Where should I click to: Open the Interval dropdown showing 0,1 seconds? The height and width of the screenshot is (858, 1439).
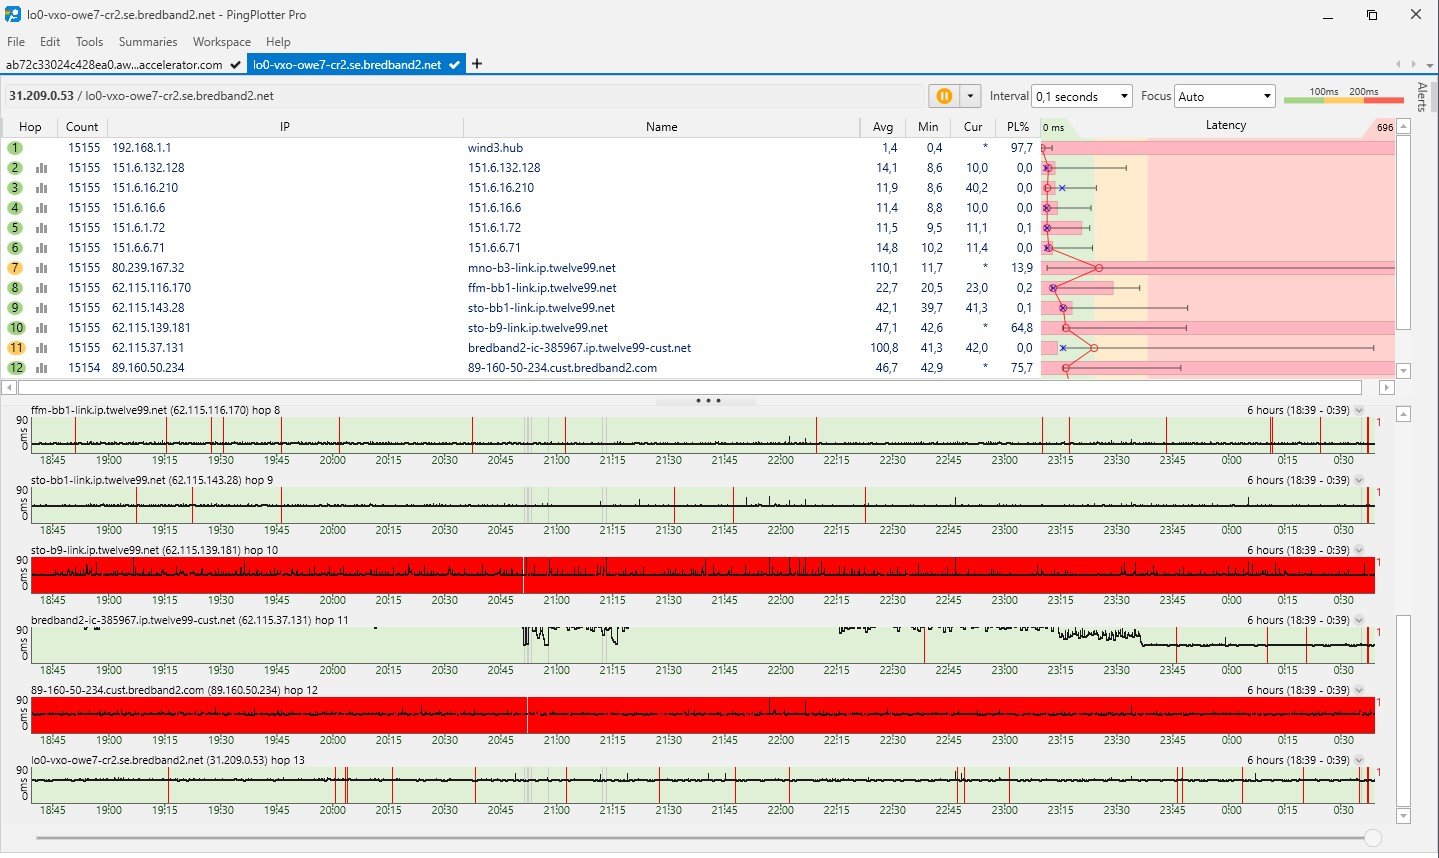(x=1081, y=96)
